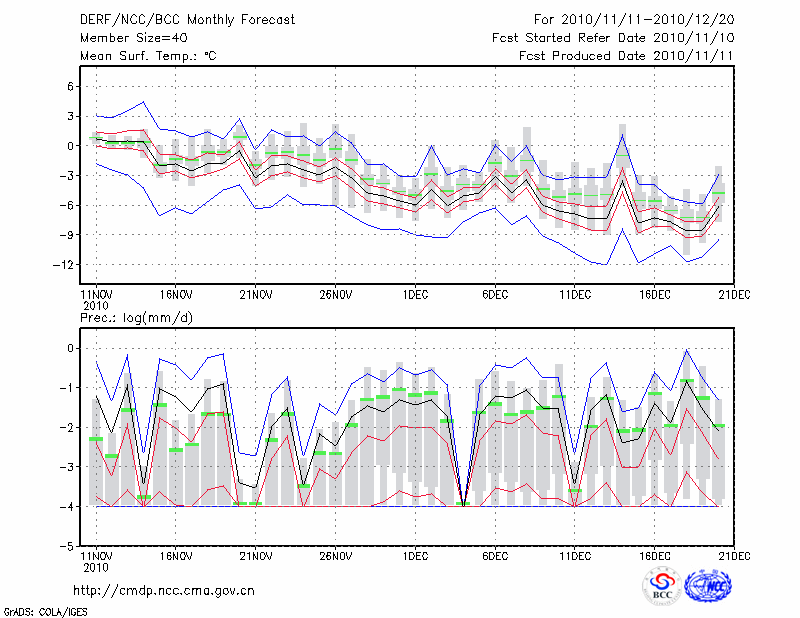Select 16NOV tick on precipitation chart axis
Screen dimensions: 800x618
(175, 556)
